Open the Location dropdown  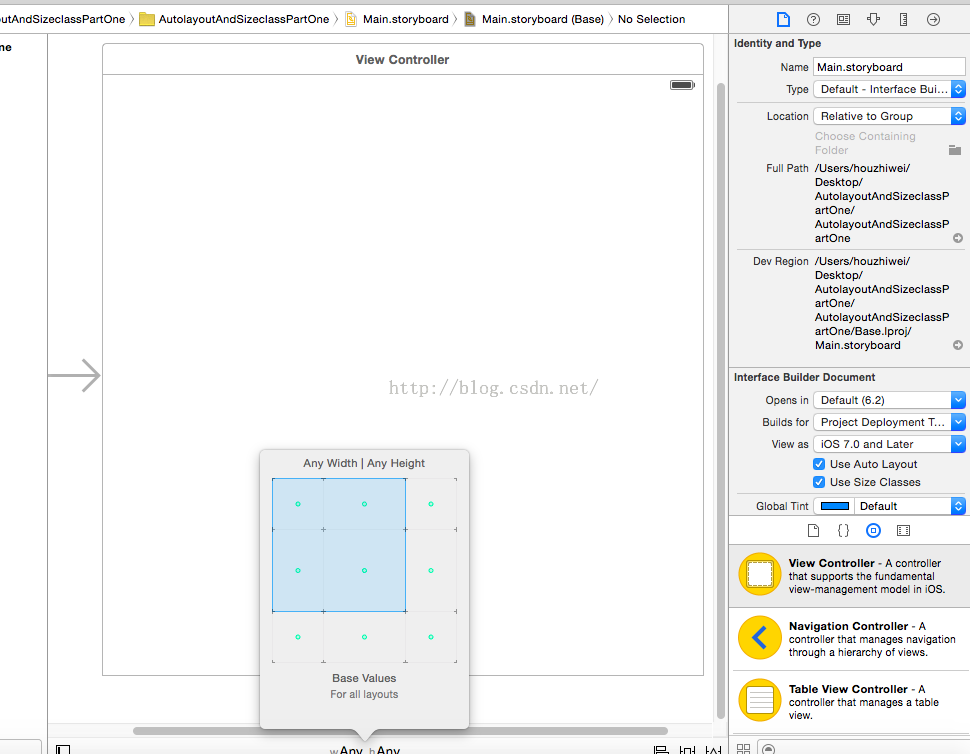click(889, 116)
